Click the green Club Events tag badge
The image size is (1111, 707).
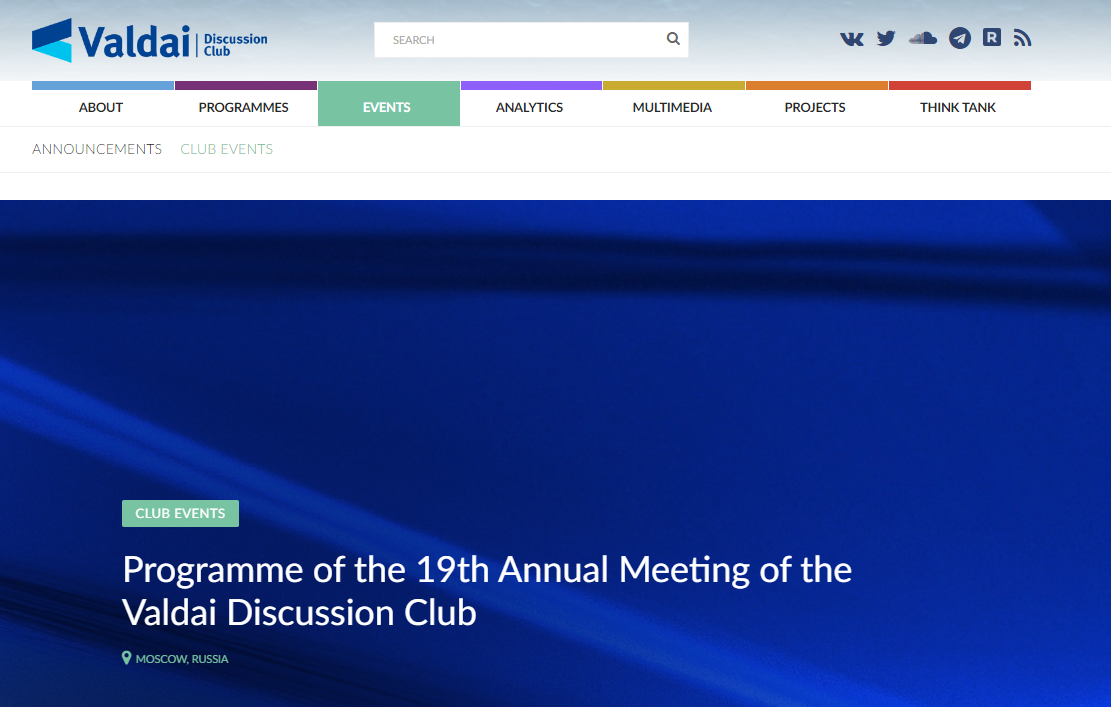click(x=180, y=513)
